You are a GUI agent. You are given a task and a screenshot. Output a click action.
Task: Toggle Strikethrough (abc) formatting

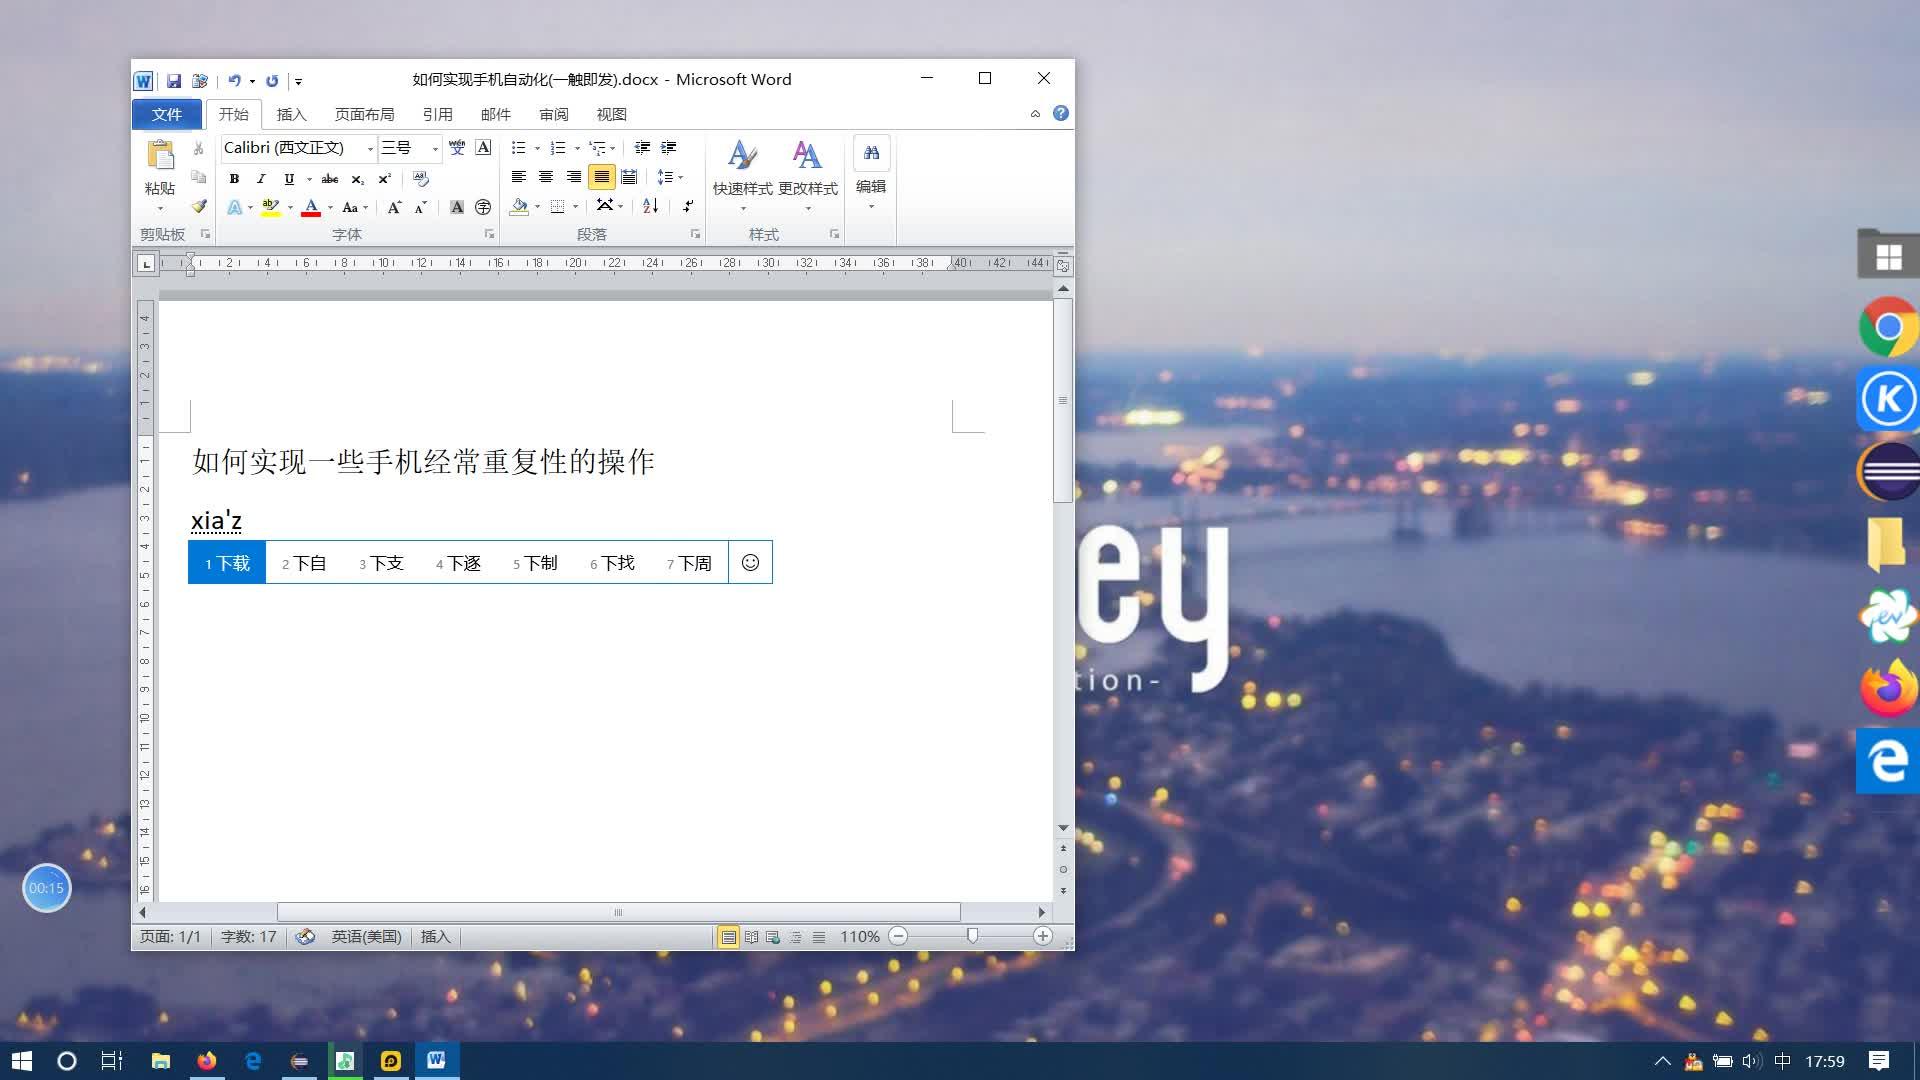pos(329,179)
